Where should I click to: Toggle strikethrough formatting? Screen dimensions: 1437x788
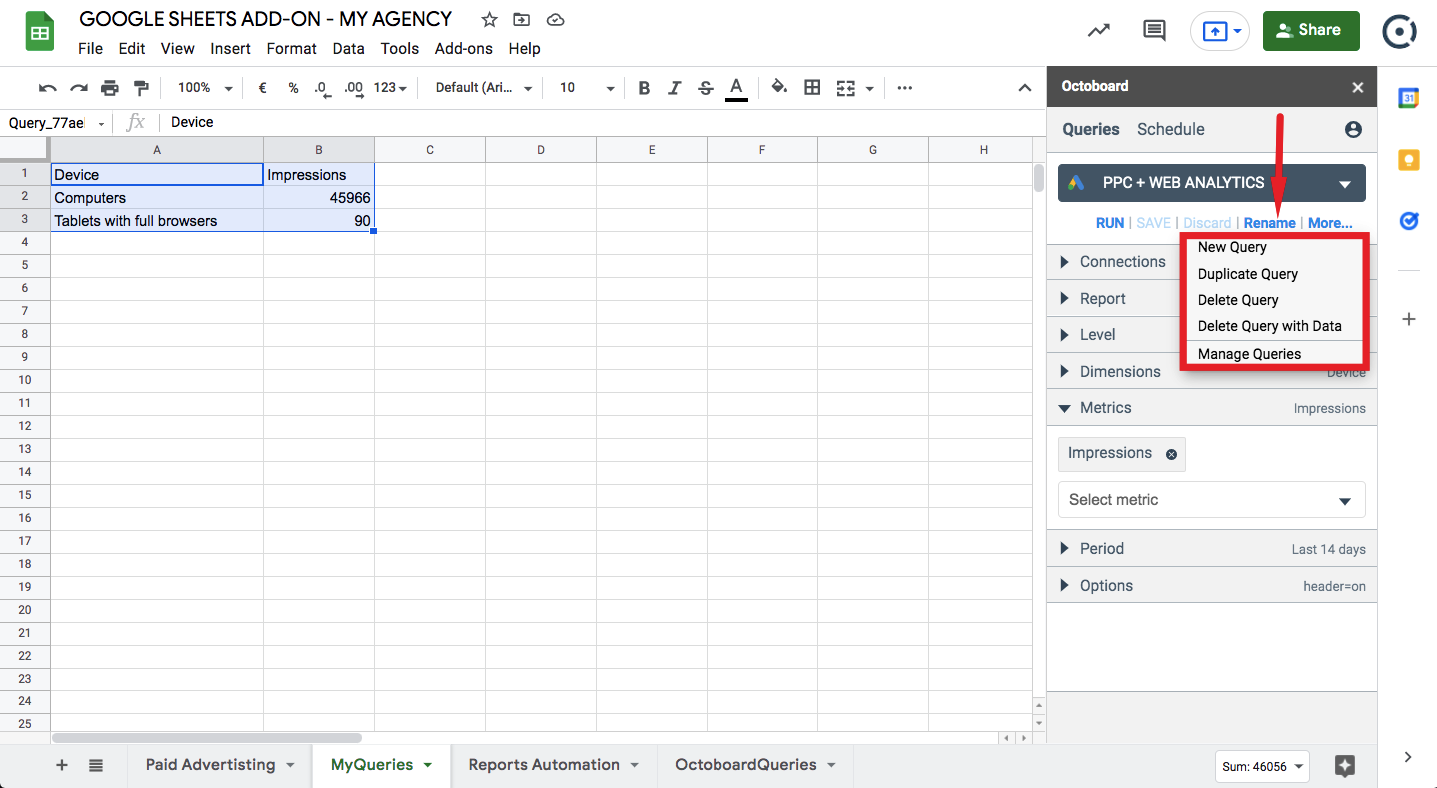tap(706, 88)
